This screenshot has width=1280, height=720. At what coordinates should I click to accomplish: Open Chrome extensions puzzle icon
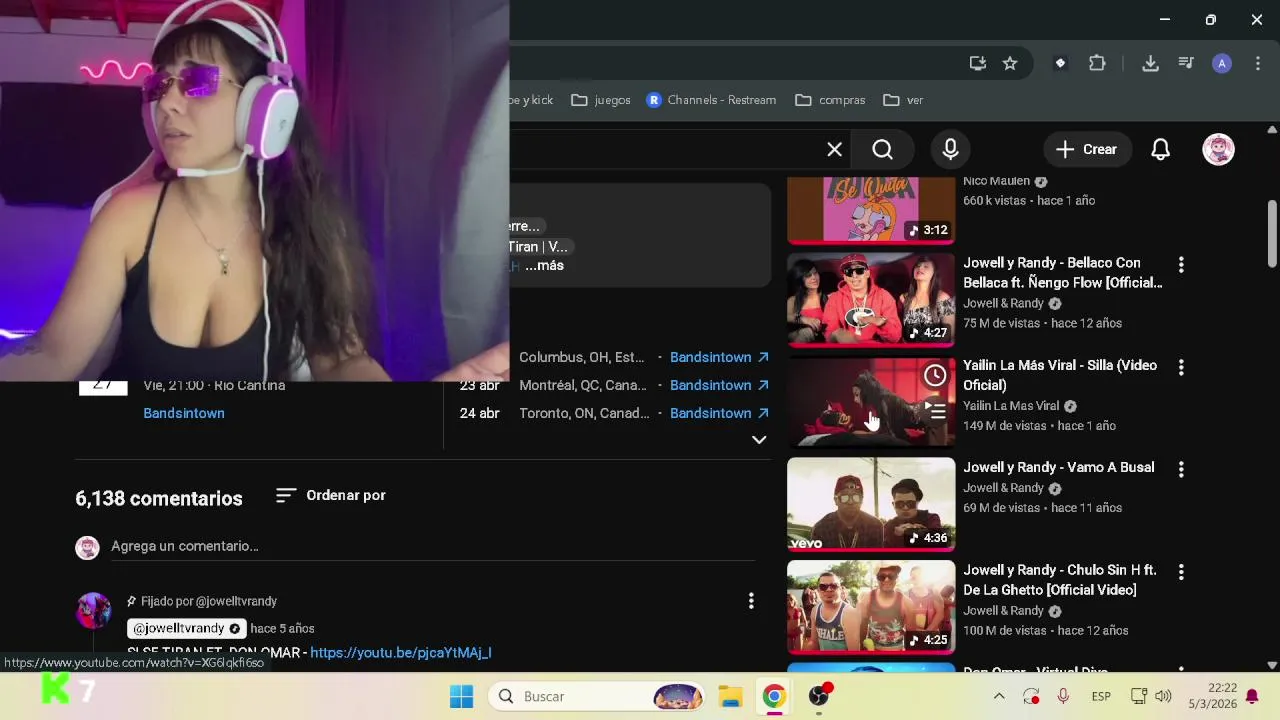pos(1097,63)
